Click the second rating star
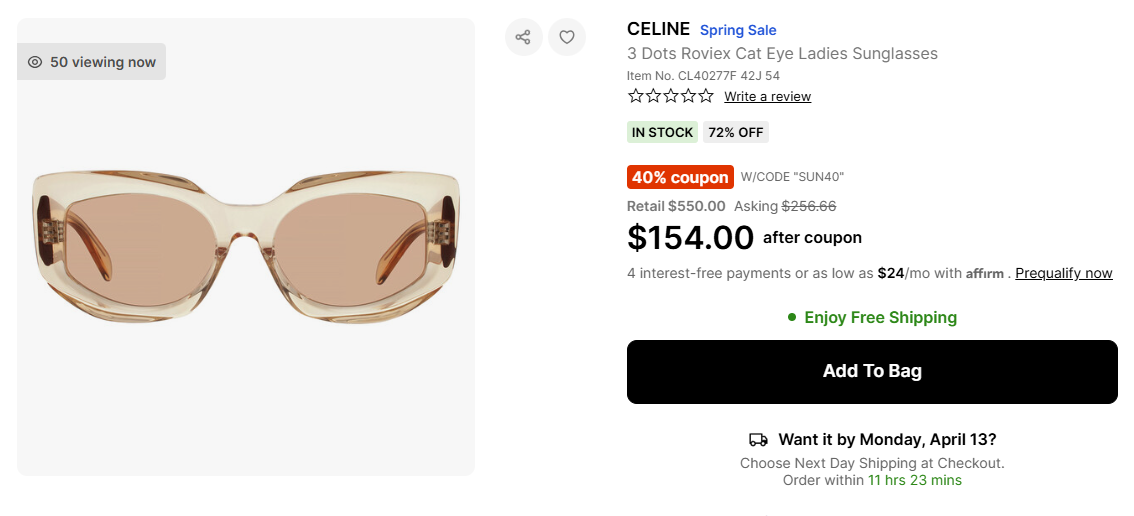This screenshot has width=1134, height=516. pyautogui.click(x=653, y=96)
